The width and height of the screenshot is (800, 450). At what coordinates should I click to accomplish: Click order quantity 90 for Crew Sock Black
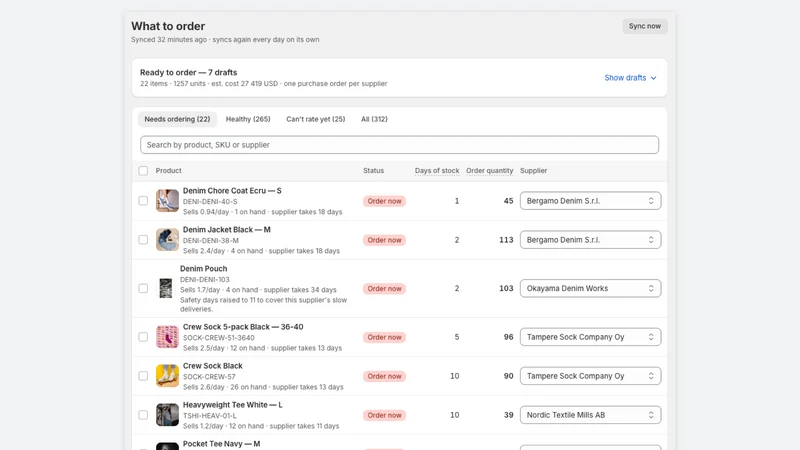point(508,376)
